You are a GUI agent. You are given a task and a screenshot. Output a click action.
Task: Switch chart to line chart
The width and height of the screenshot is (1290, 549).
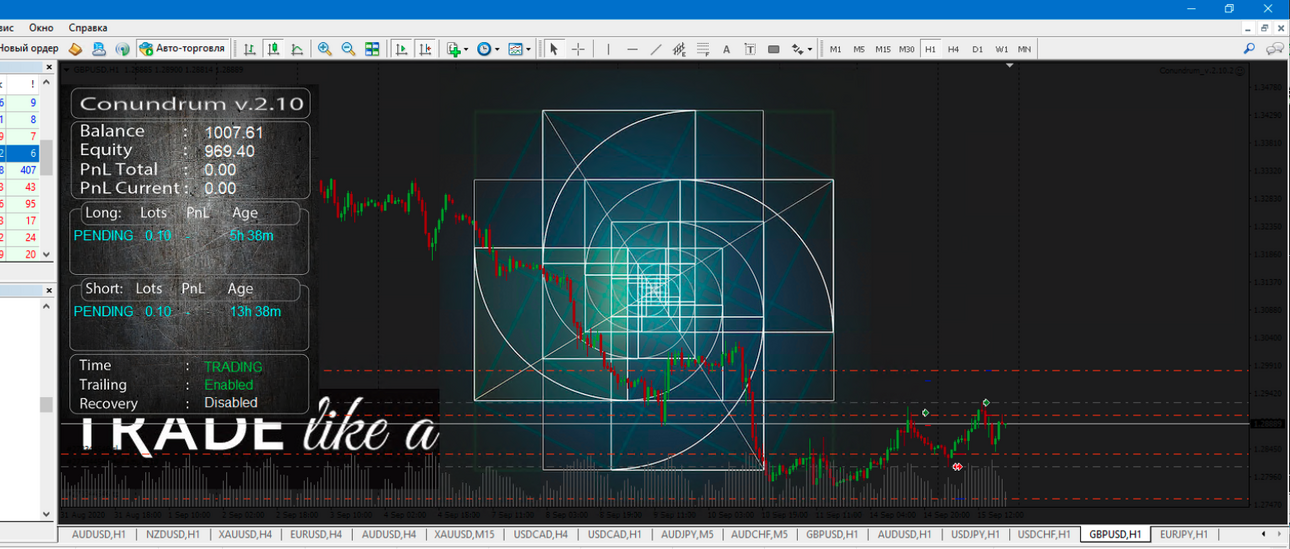pyautogui.click(x=297, y=48)
